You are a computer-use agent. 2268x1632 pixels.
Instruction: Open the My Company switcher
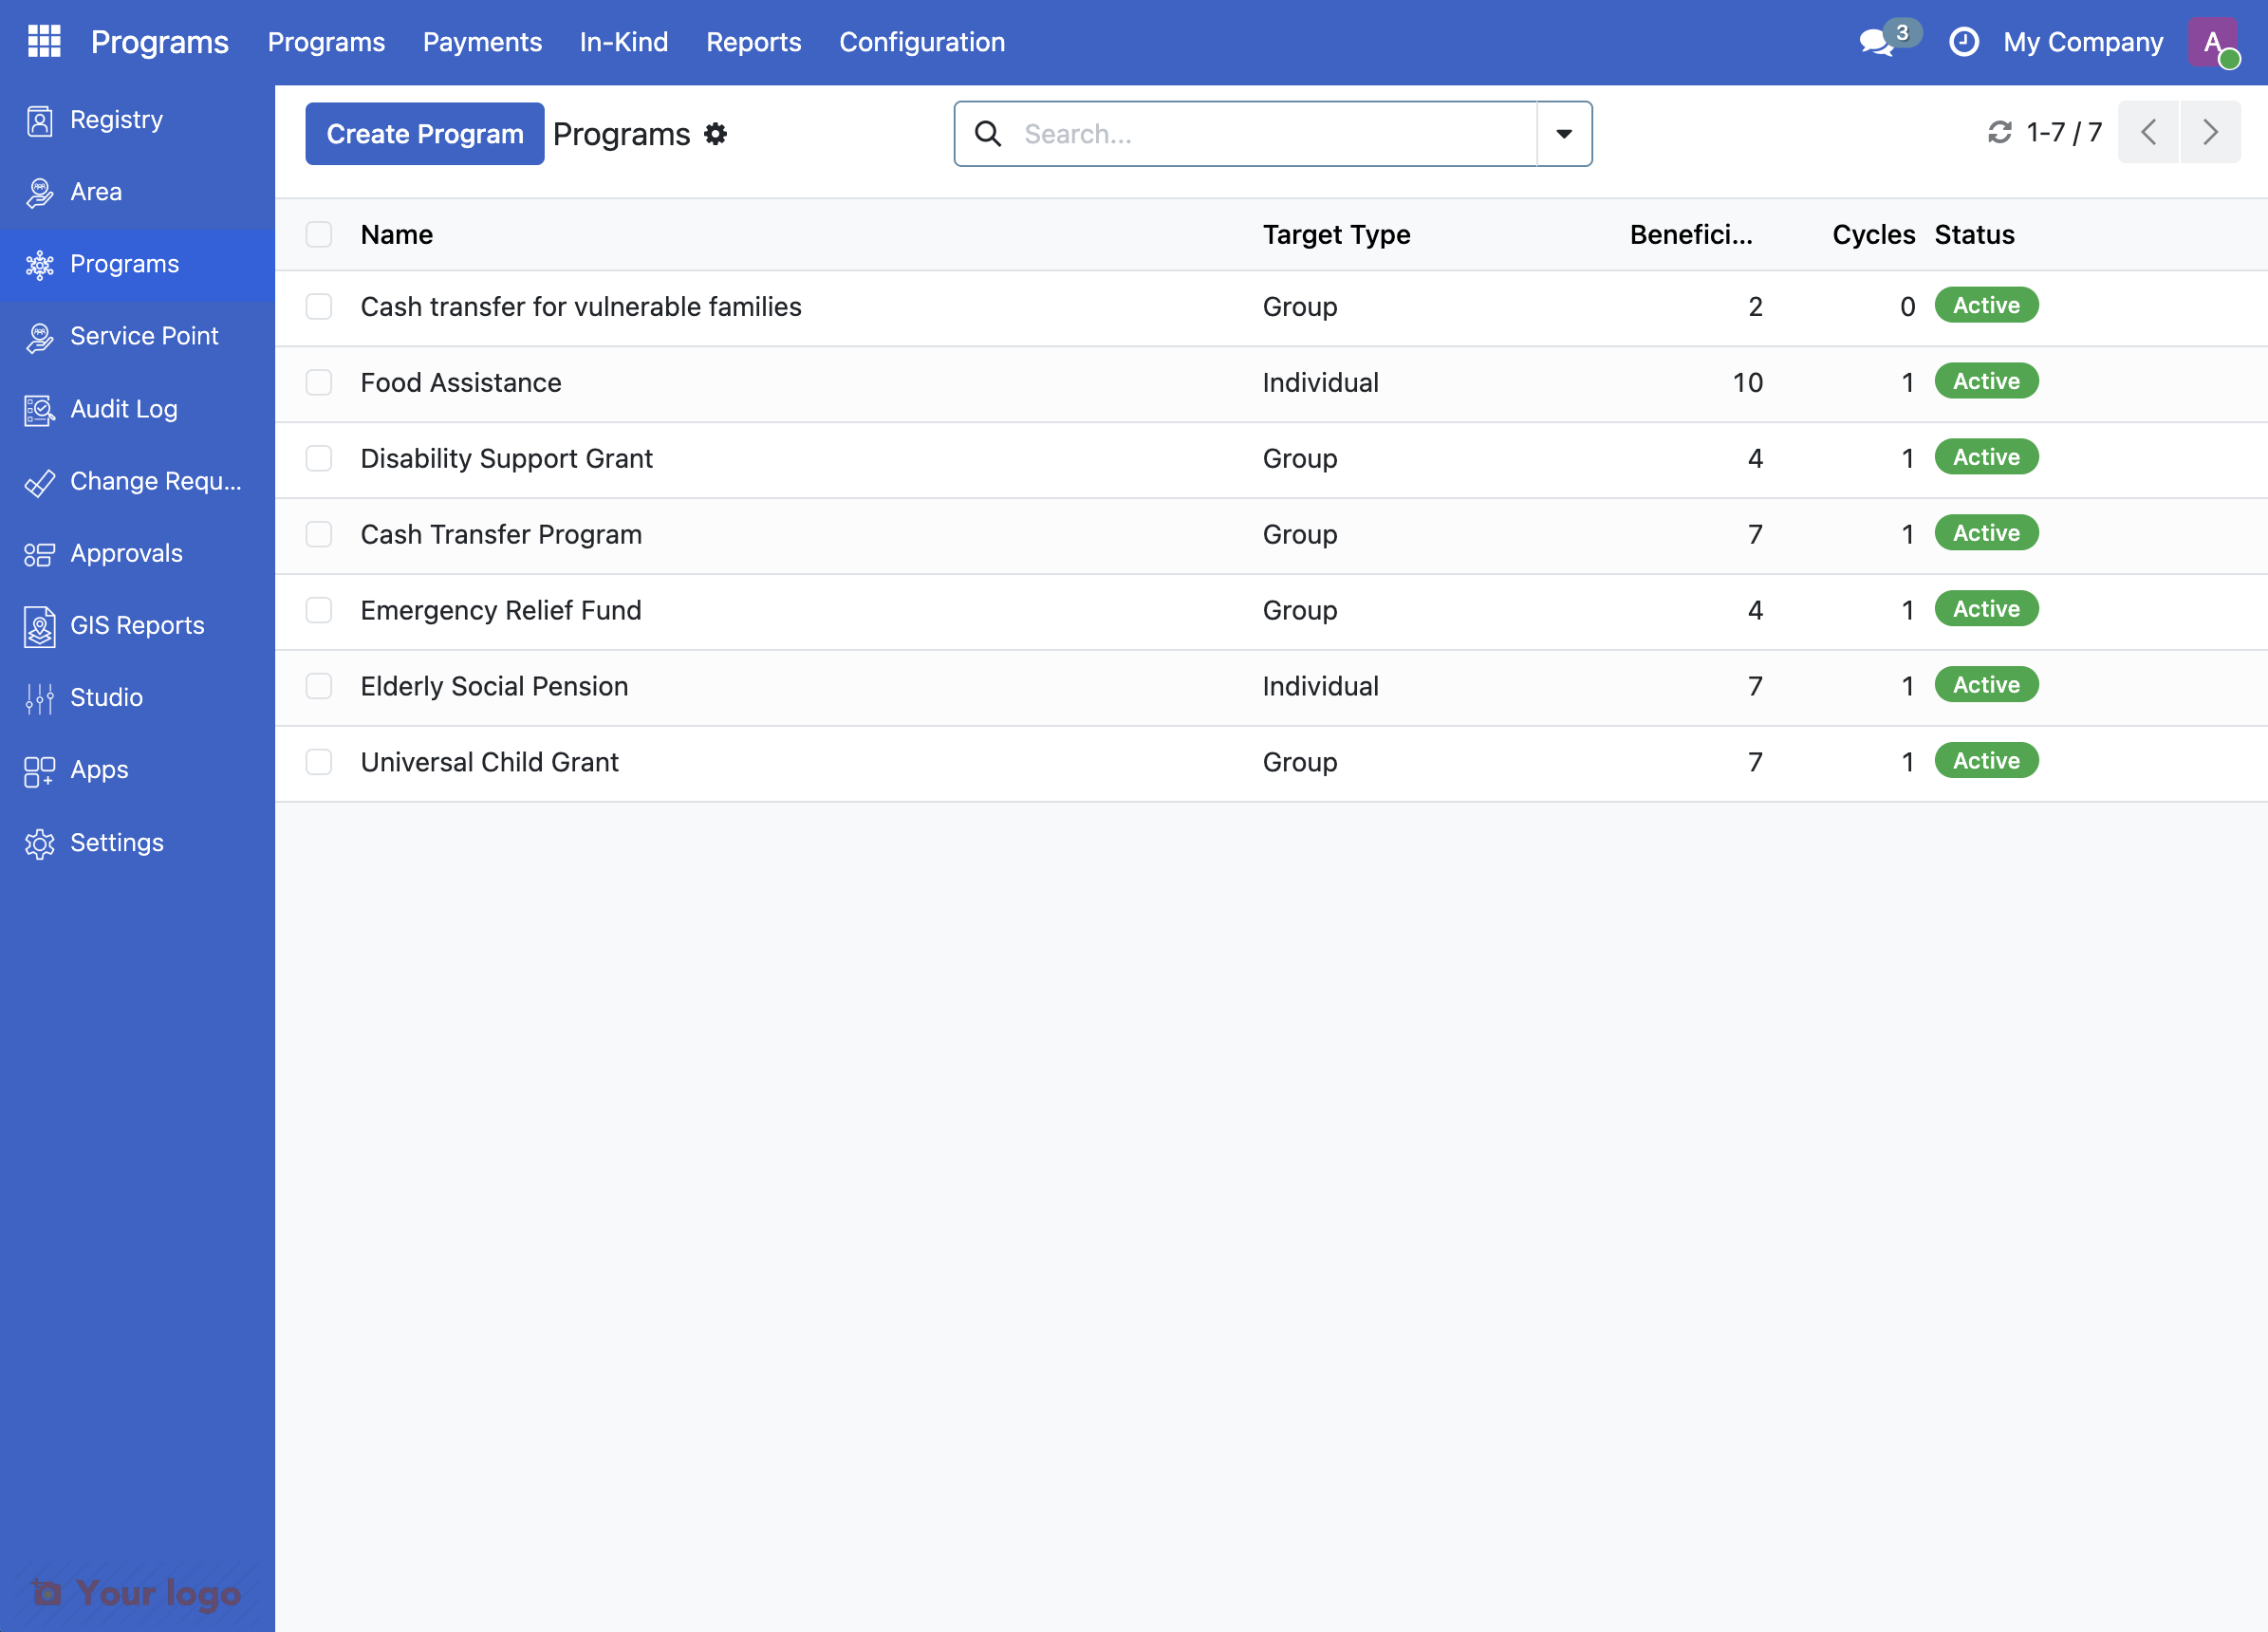click(2082, 42)
